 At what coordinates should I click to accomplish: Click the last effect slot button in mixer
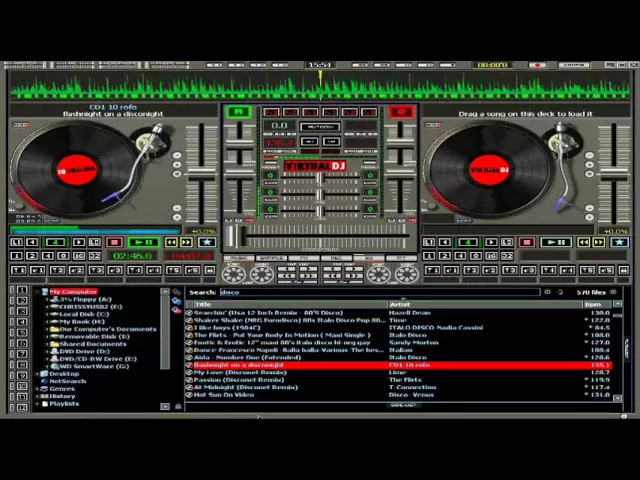369,112
